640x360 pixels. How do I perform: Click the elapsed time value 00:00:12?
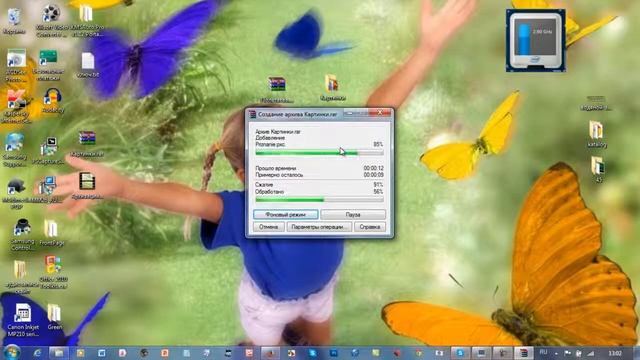click(x=373, y=168)
